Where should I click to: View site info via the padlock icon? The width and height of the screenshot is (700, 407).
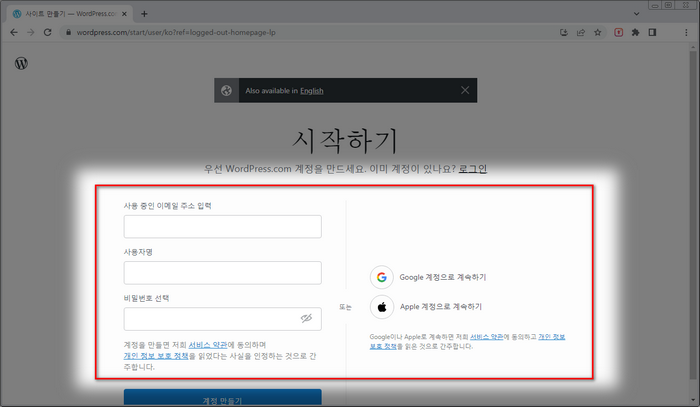68,32
